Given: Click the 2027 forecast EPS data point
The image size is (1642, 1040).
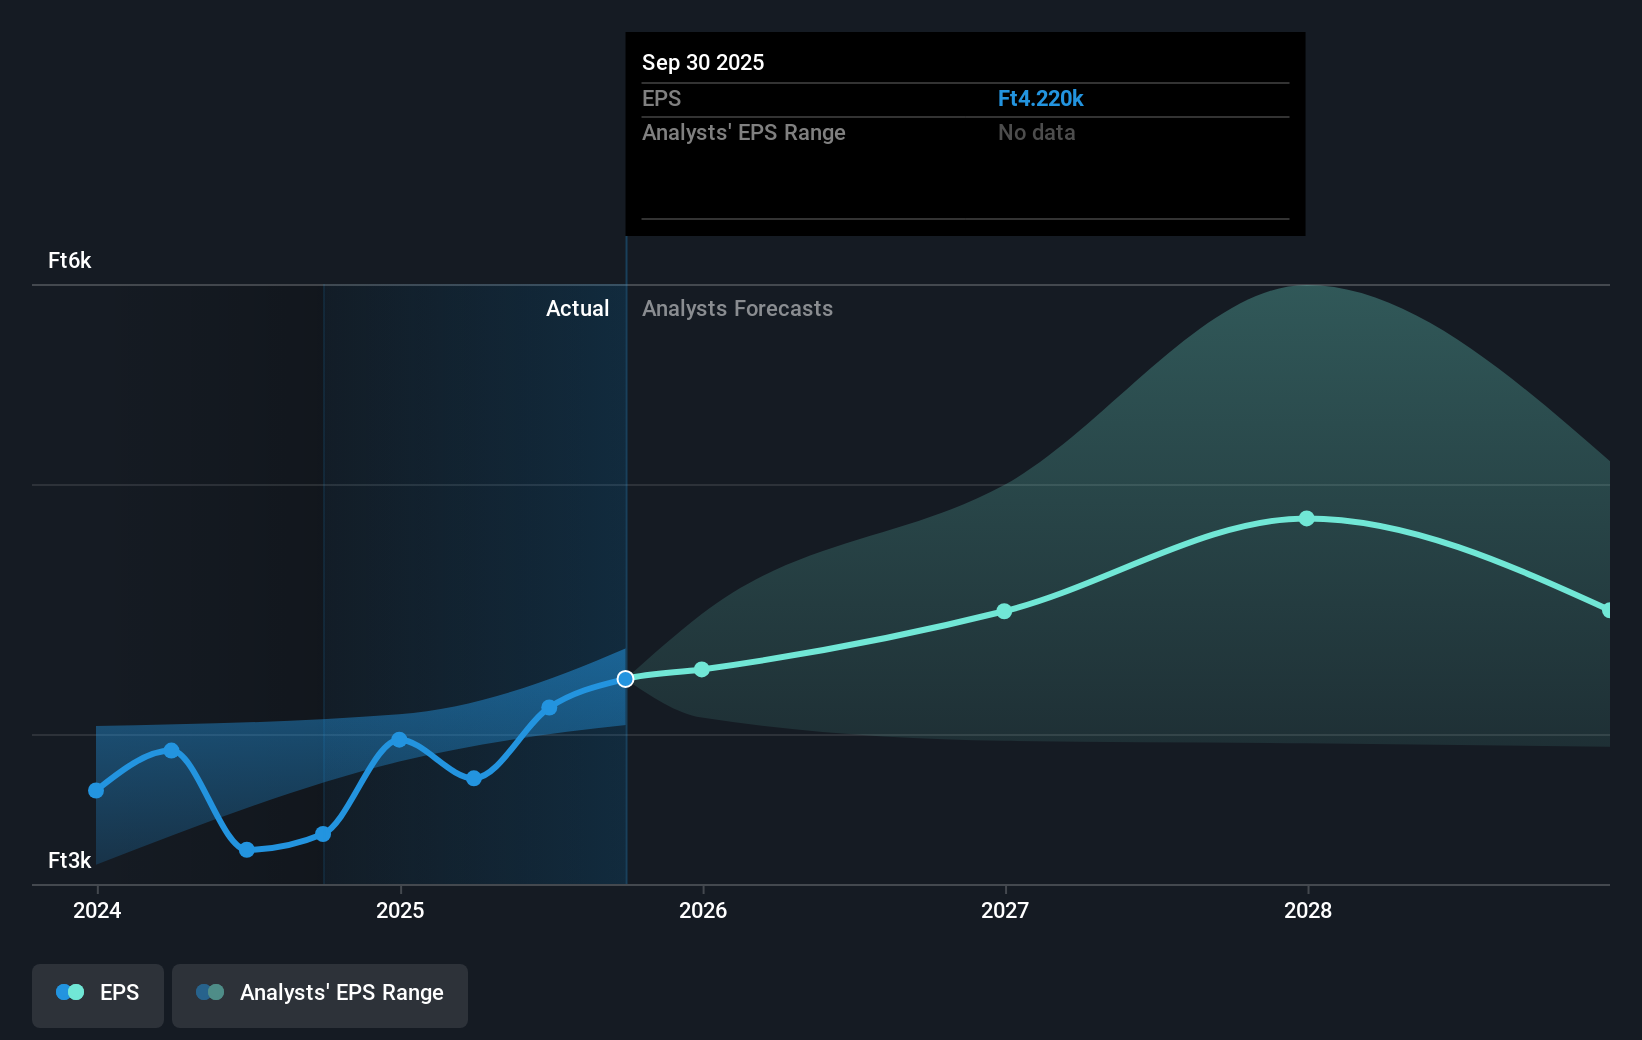Looking at the screenshot, I should click(1004, 611).
